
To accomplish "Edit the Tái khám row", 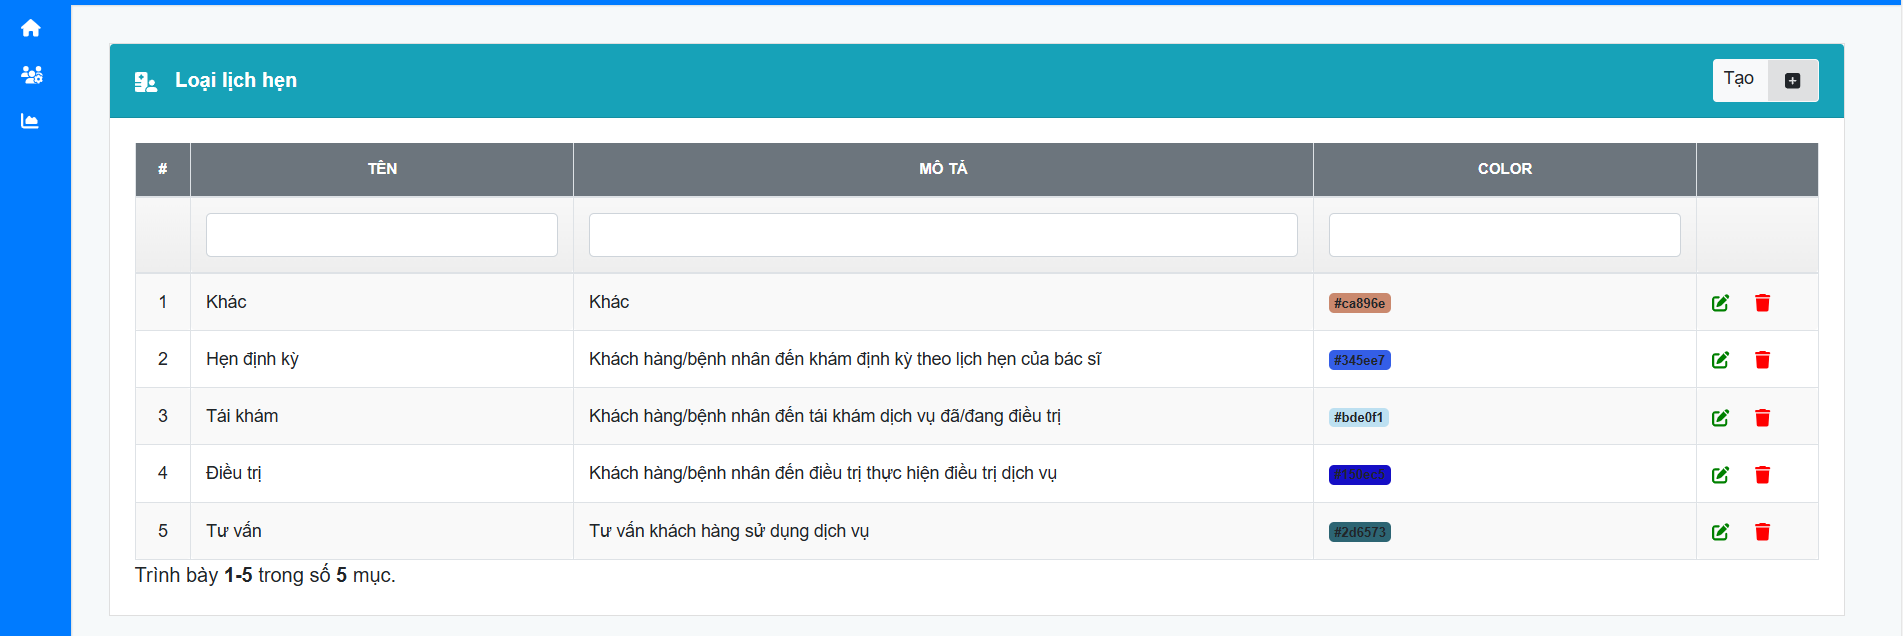I will (1720, 418).
